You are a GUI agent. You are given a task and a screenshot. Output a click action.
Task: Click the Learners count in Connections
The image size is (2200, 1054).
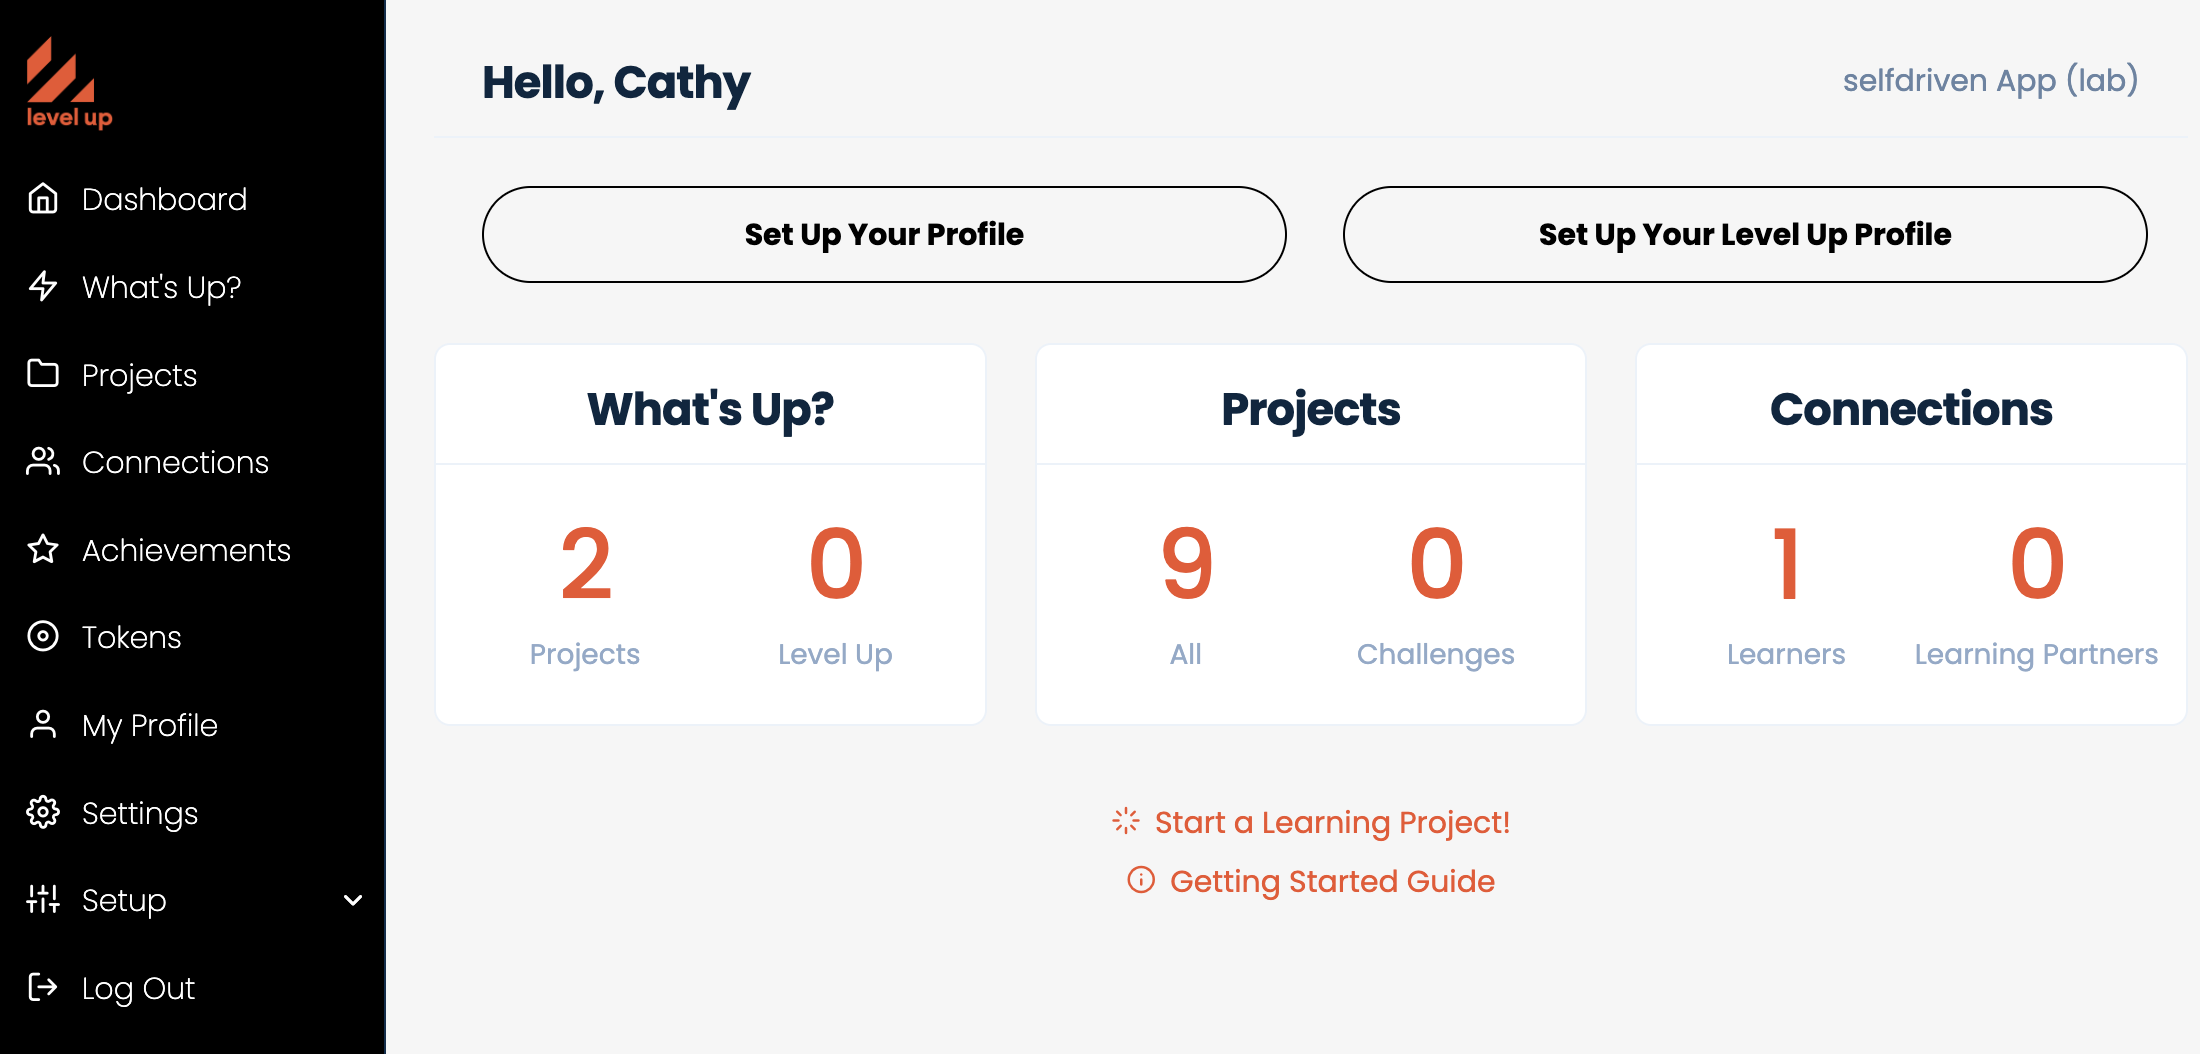click(x=1786, y=565)
